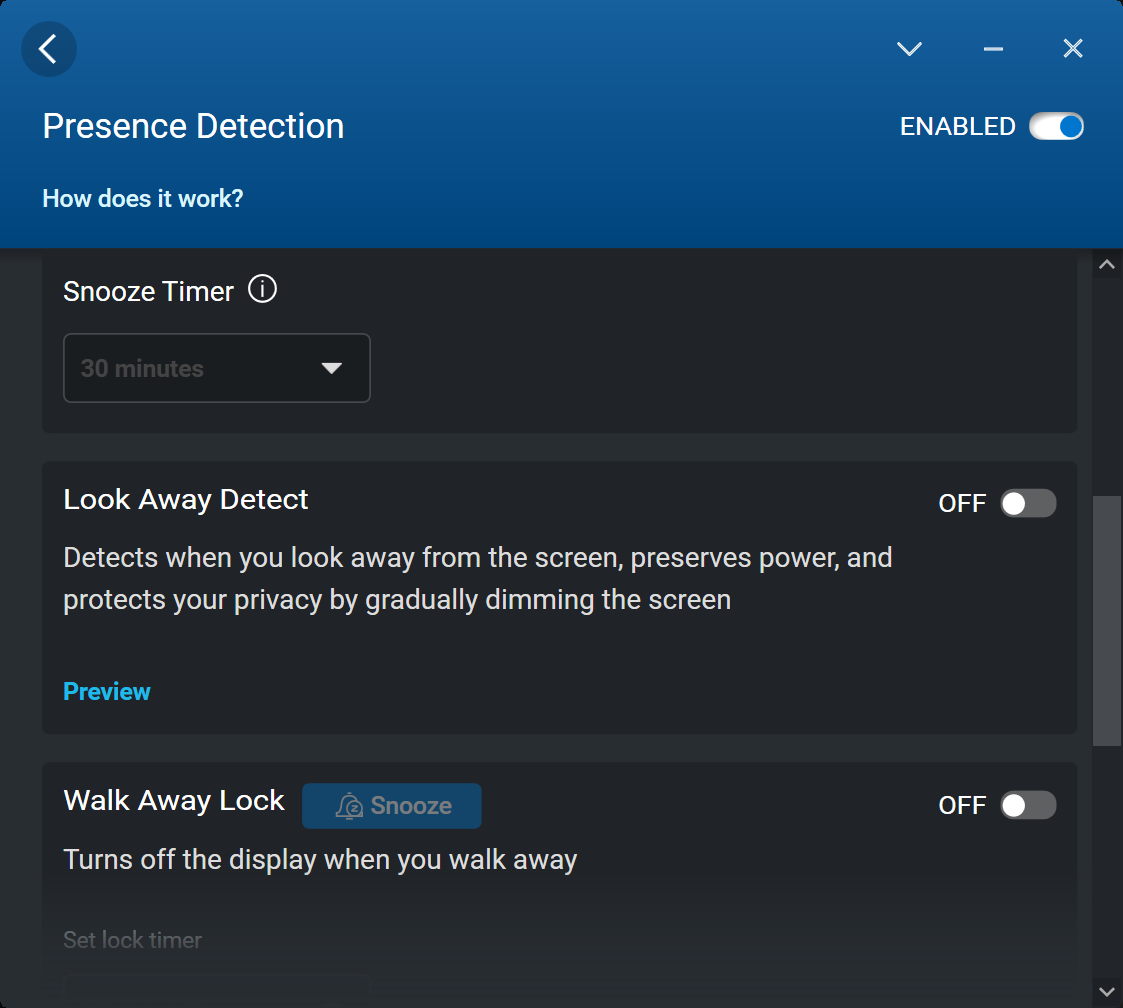
Task: Click the Snooze Timer dropdown arrow
Action: click(x=332, y=368)
